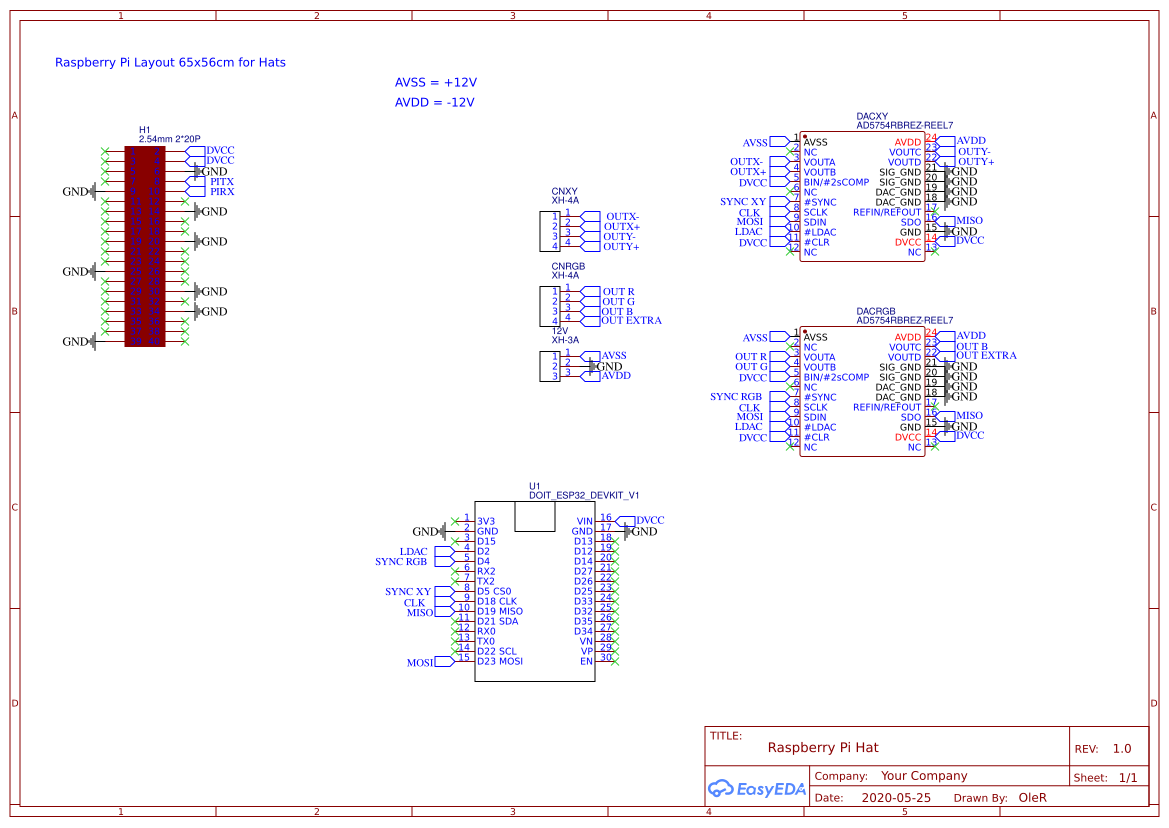Click the 'AVSS = +12V' text note
The width and height of the screenshot is (1169, 828).
(x=435, y=82)
